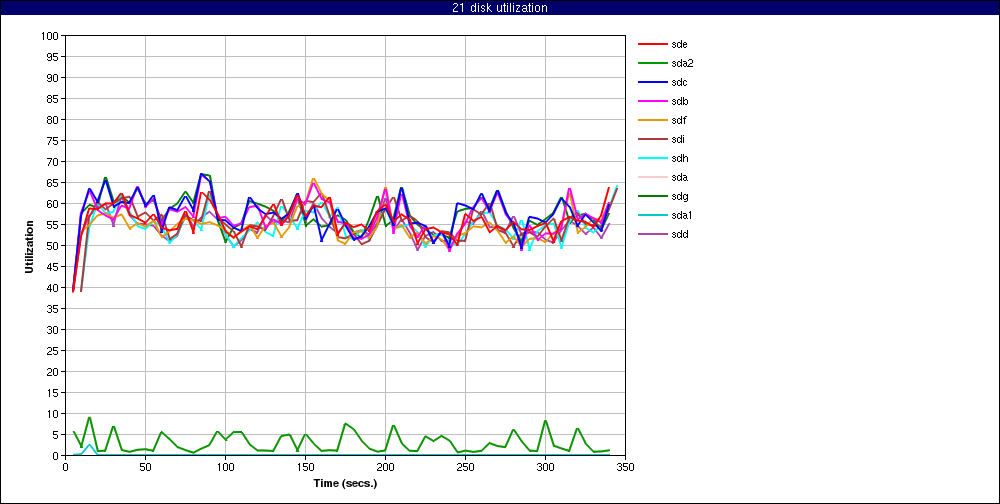Select the sdc legend label
This screenshot has width=1000, height=504.
pos(679,82)
